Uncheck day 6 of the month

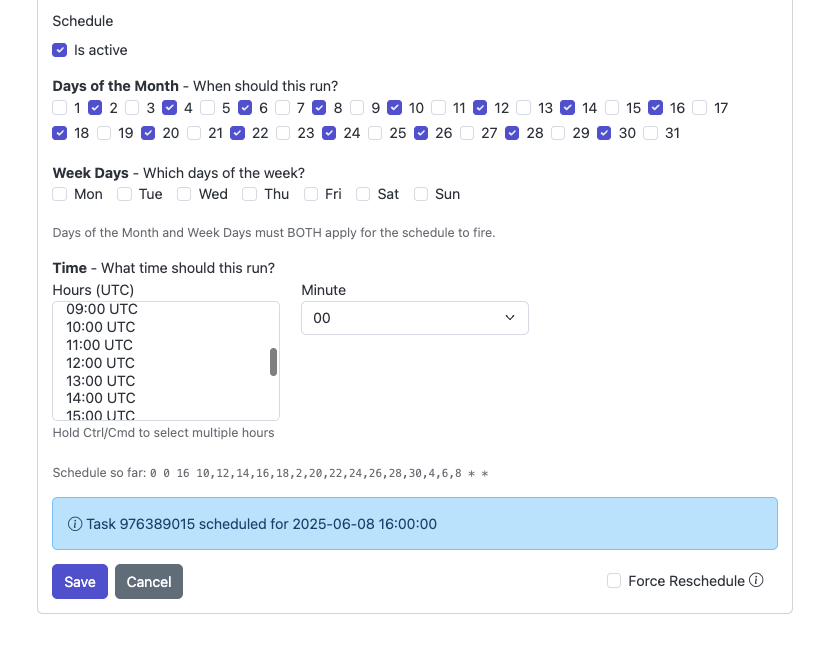pos(244,108)
